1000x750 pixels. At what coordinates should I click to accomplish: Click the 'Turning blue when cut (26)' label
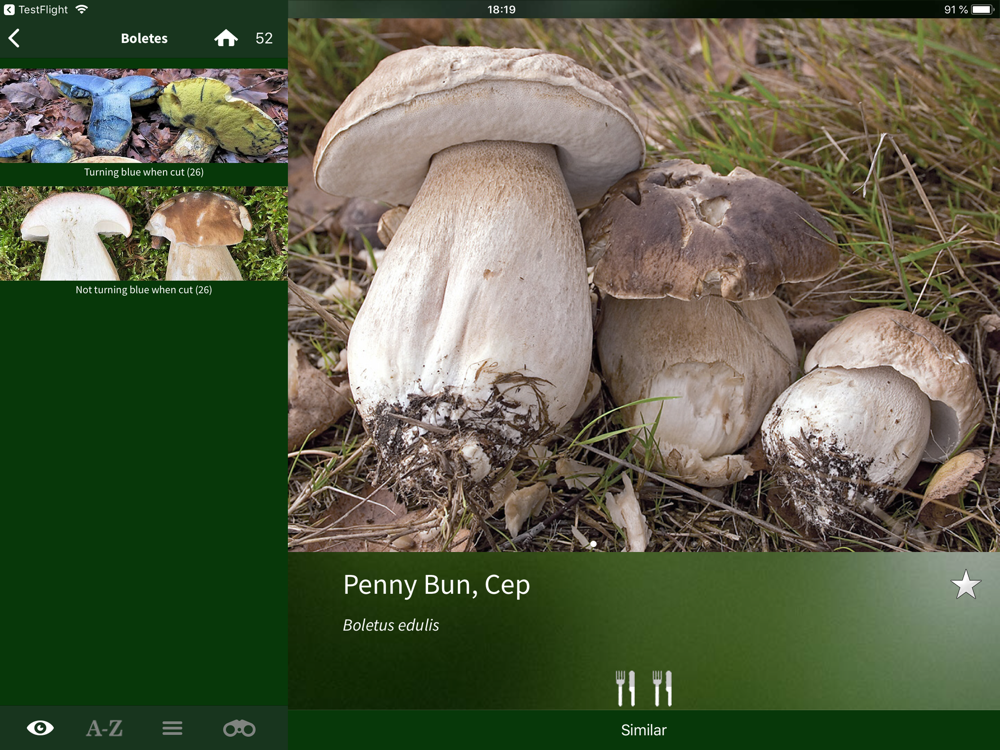pyautogui.click(x=143, y=172)
